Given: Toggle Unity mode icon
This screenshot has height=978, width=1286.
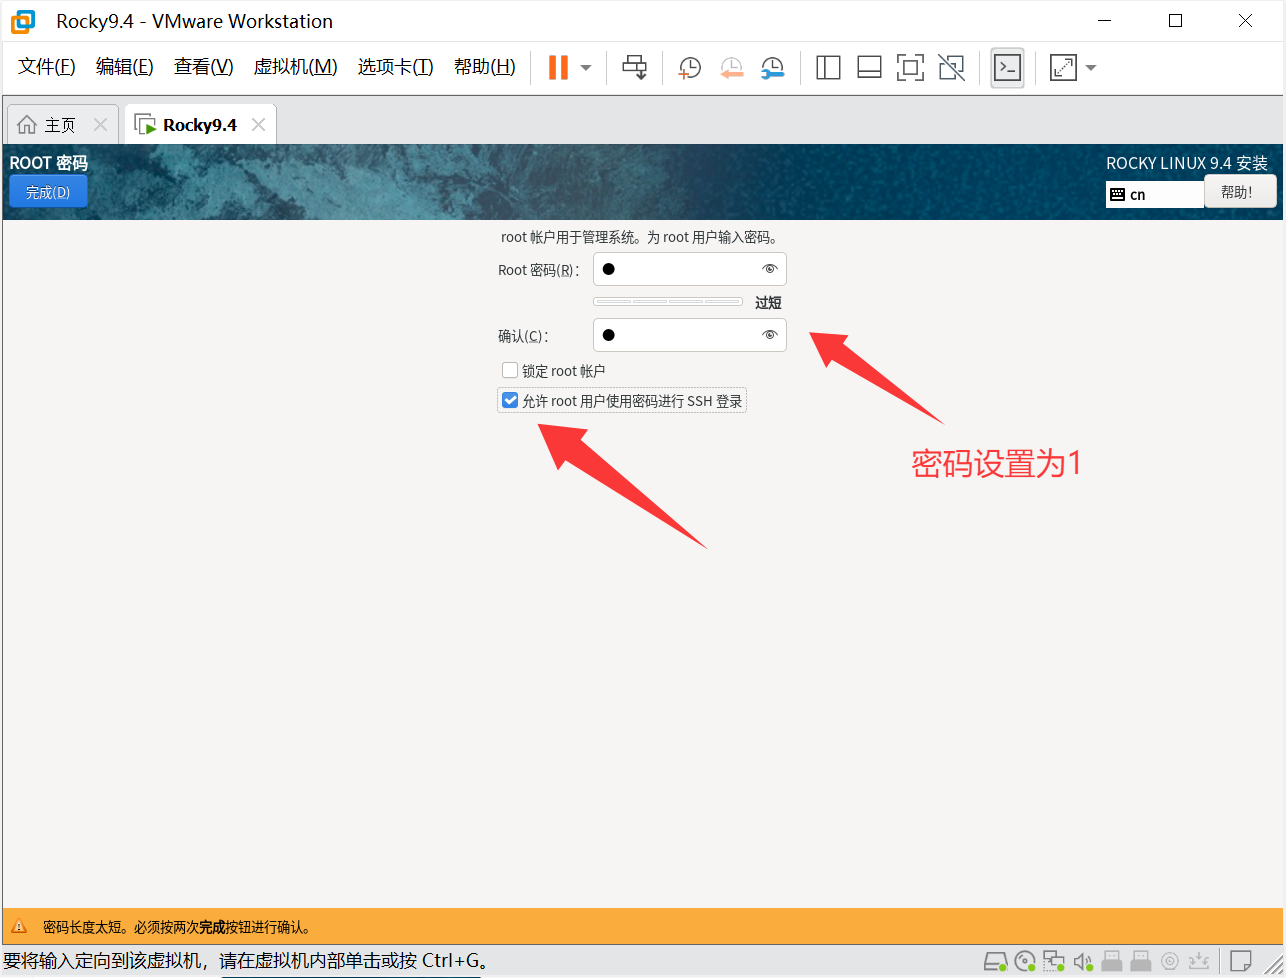Looking at the screenshot, I should click(951, 68).
